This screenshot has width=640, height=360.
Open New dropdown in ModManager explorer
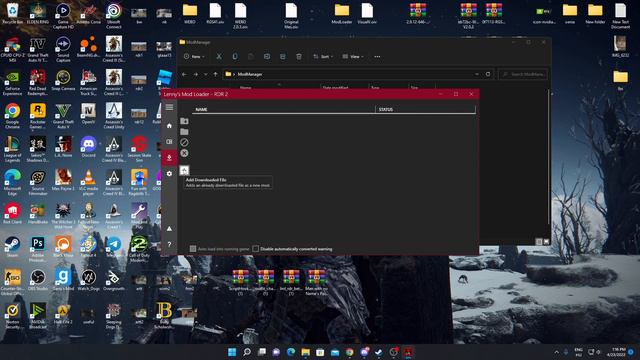tap(194, 57)
